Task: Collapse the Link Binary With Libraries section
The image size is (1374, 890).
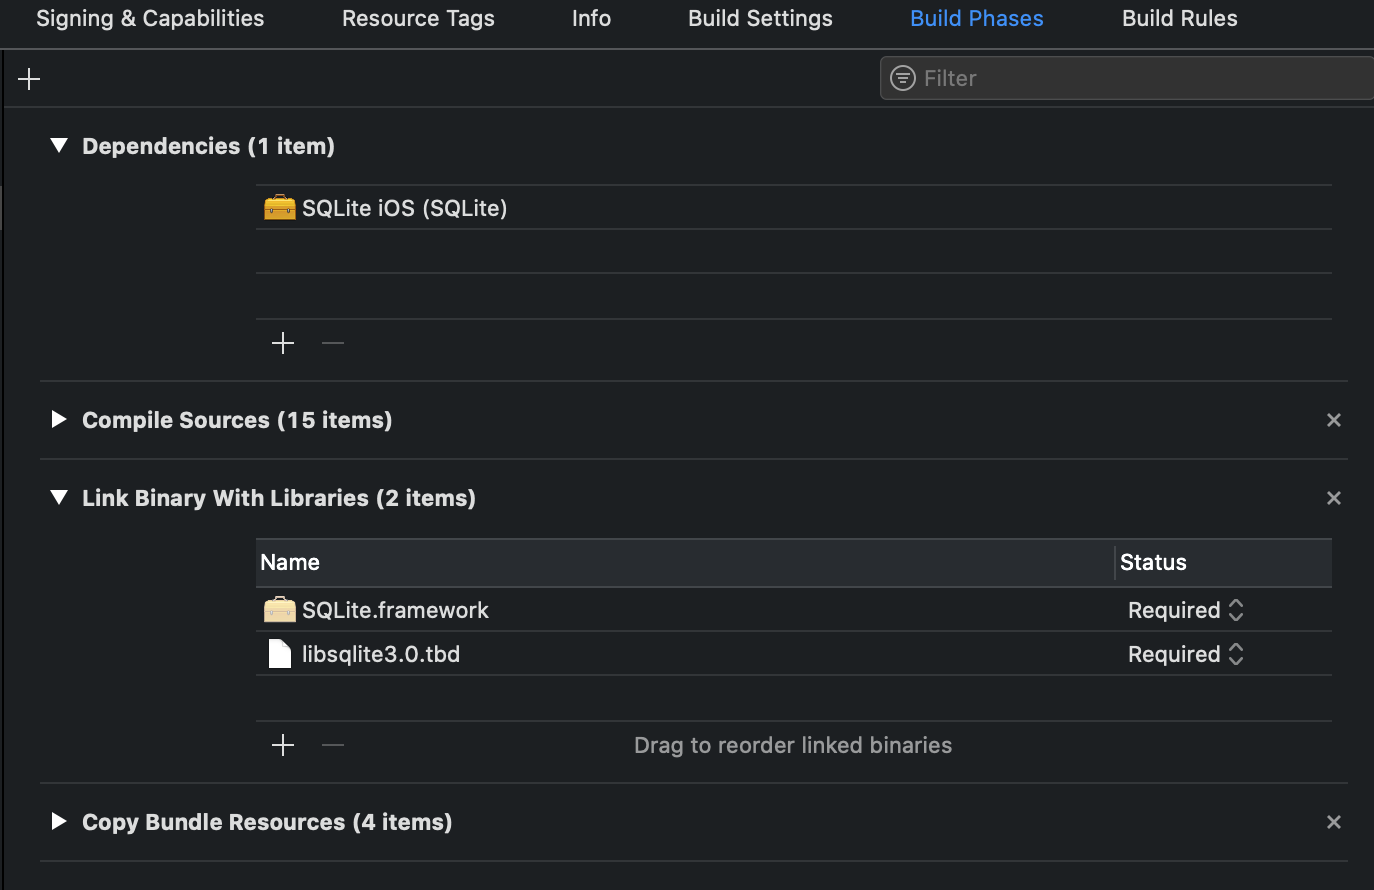Action: coord(59,497)
